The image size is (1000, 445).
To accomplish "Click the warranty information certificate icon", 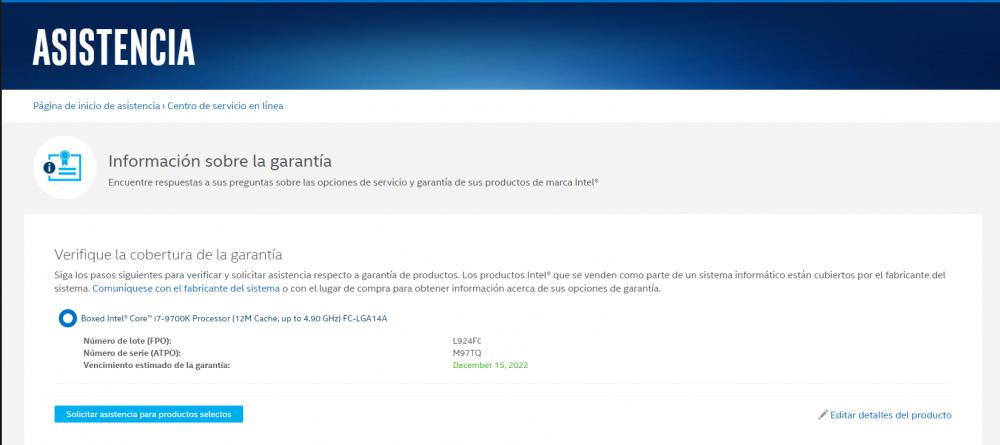I will click(64, 167).
